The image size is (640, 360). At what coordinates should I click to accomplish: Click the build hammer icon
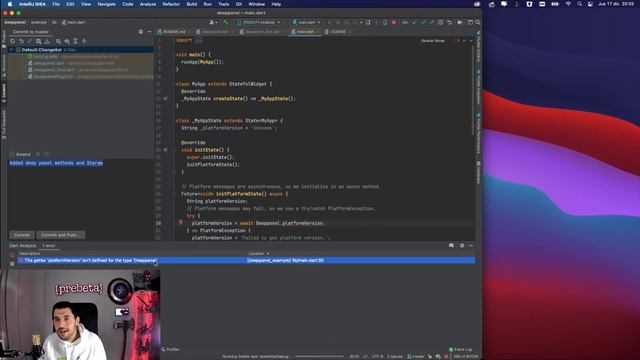pos(226,22)
